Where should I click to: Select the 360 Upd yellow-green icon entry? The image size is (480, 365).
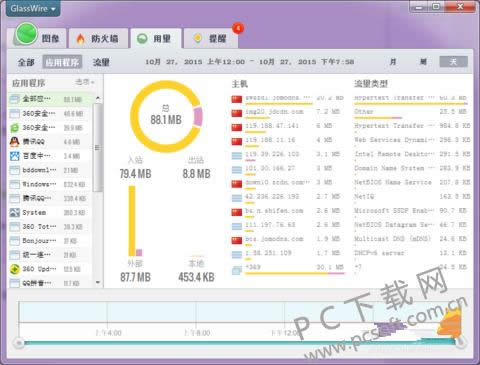point(14,269)
